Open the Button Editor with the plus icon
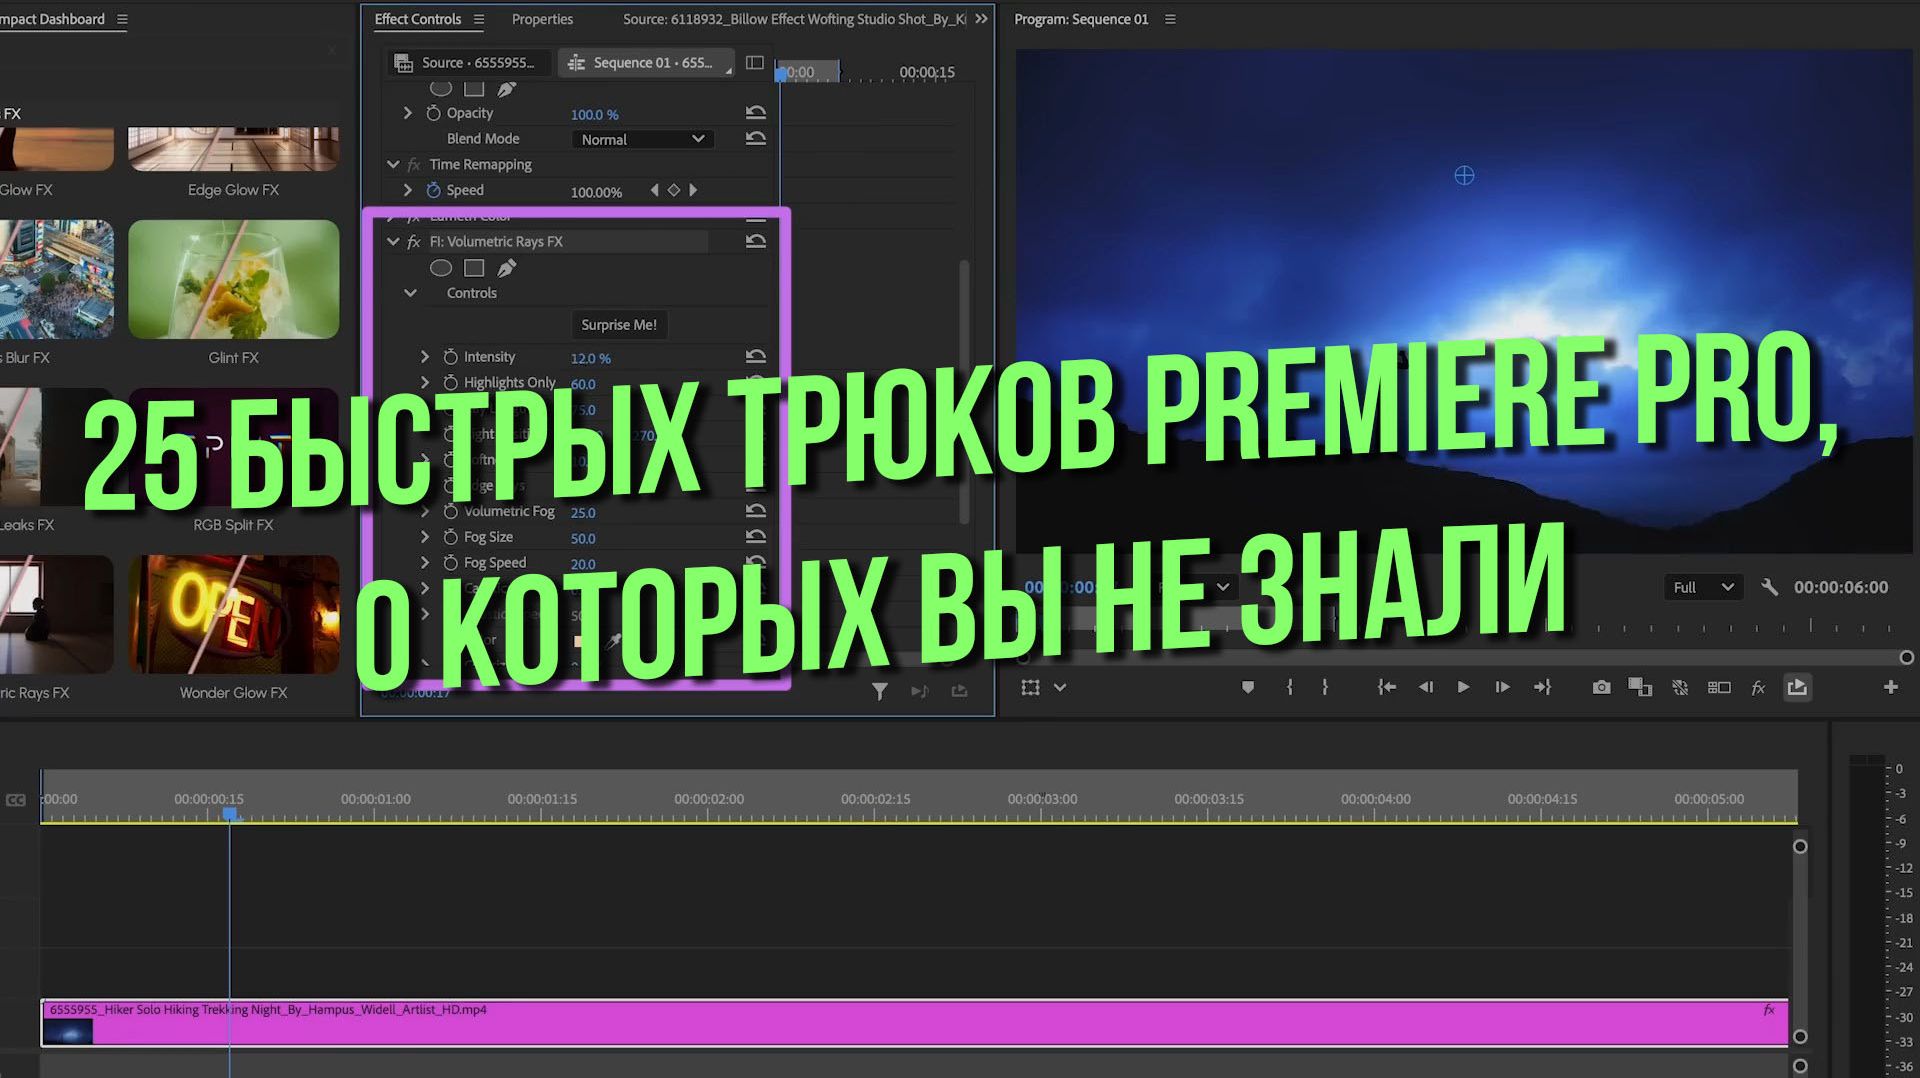This screenshot has height=1078, width=1920. coord(1891,687)
